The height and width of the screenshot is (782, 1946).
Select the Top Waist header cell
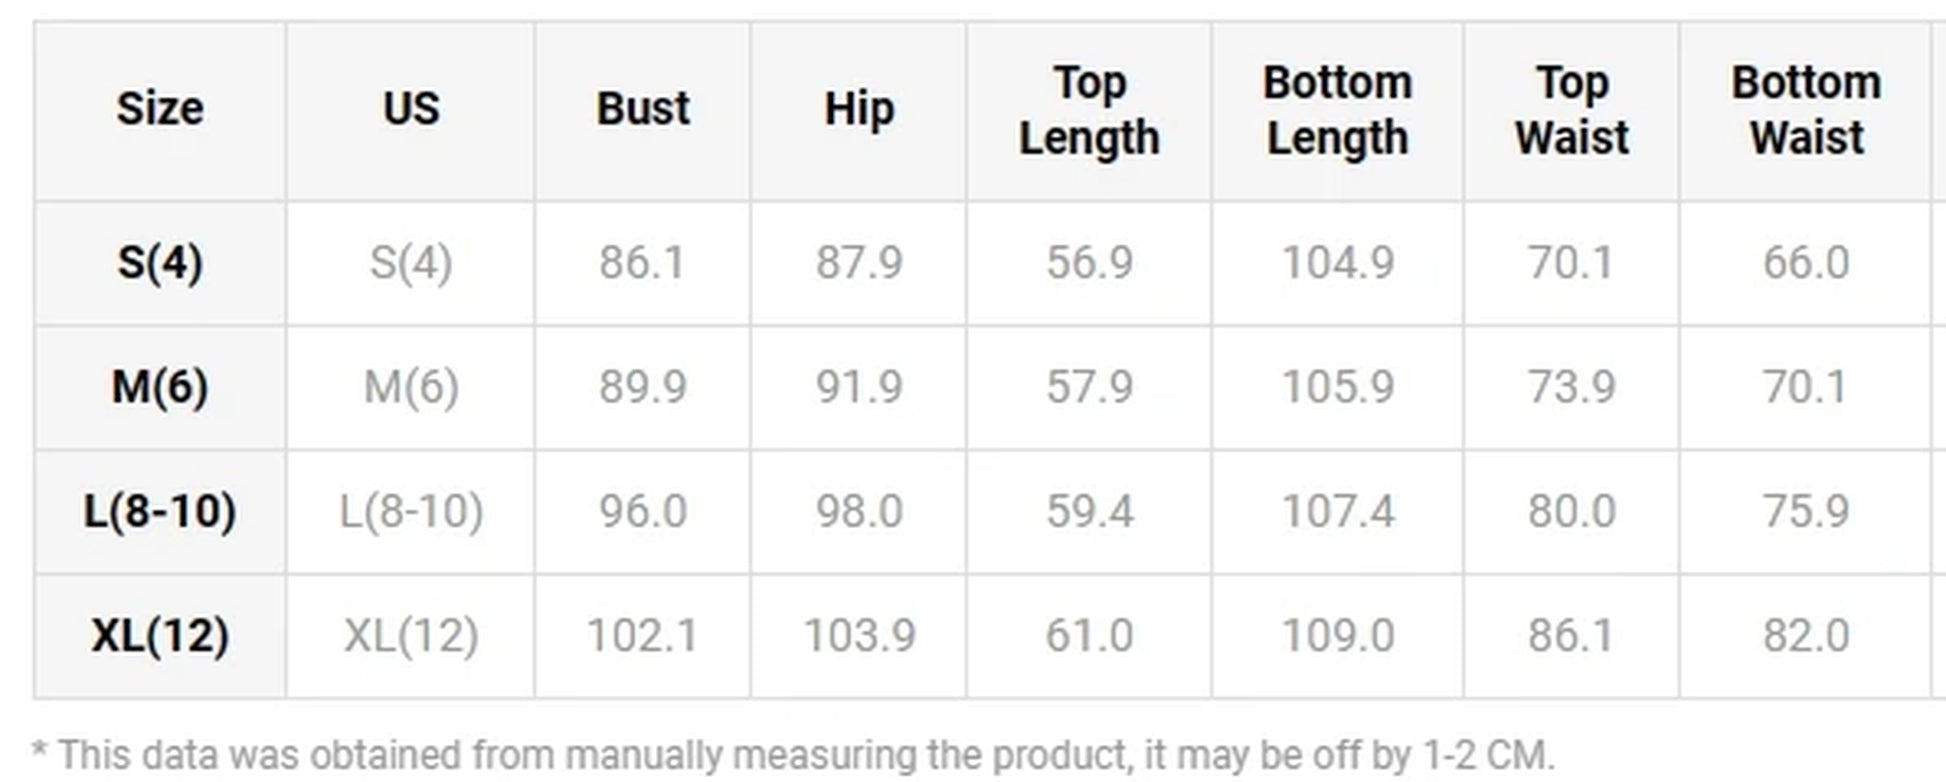1572,110
